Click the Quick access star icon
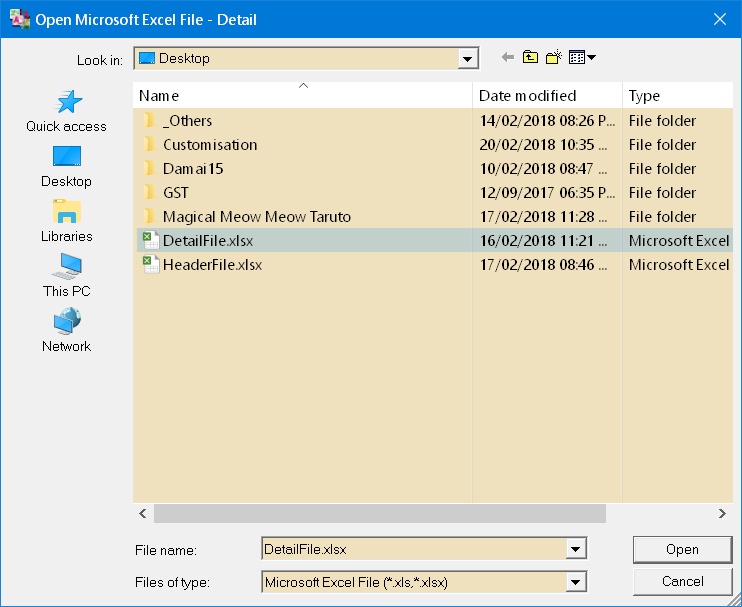 click(x=66, y=102)
